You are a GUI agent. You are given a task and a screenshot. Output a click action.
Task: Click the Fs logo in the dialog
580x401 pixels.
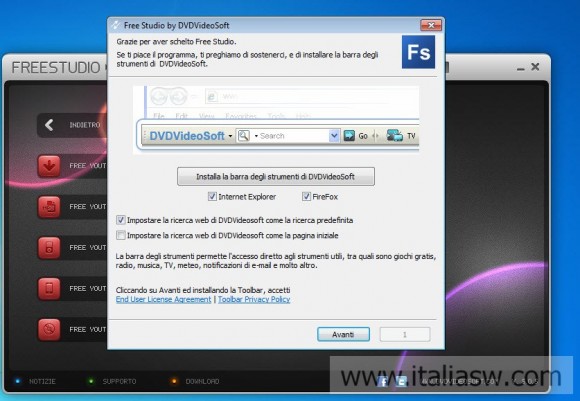[418, 52]
